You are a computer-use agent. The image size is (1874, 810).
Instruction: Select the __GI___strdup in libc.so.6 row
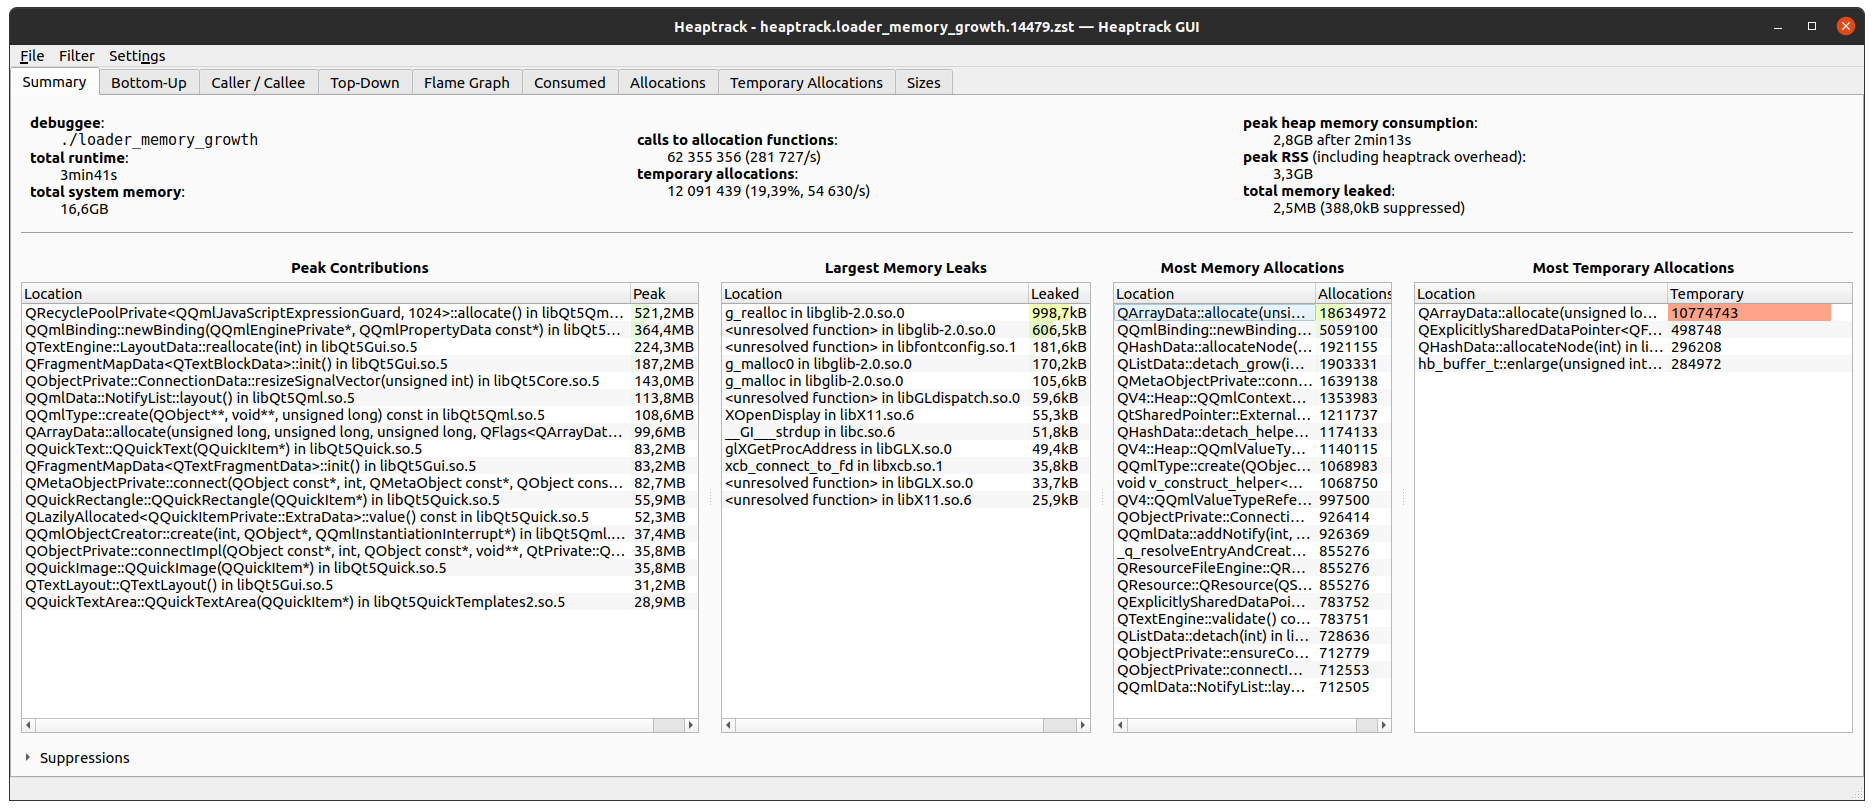point(906,432)
